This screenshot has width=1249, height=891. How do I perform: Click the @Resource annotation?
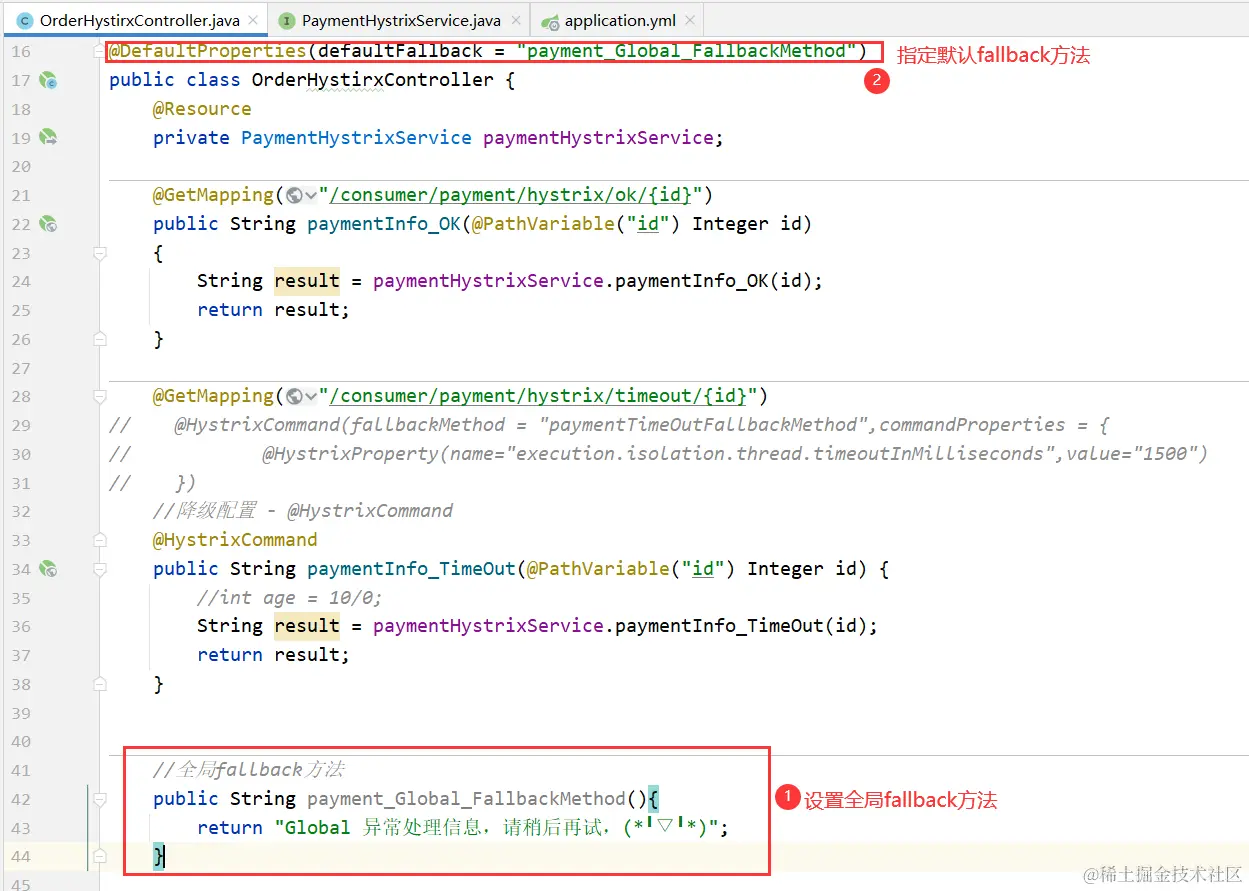[202, 109]
